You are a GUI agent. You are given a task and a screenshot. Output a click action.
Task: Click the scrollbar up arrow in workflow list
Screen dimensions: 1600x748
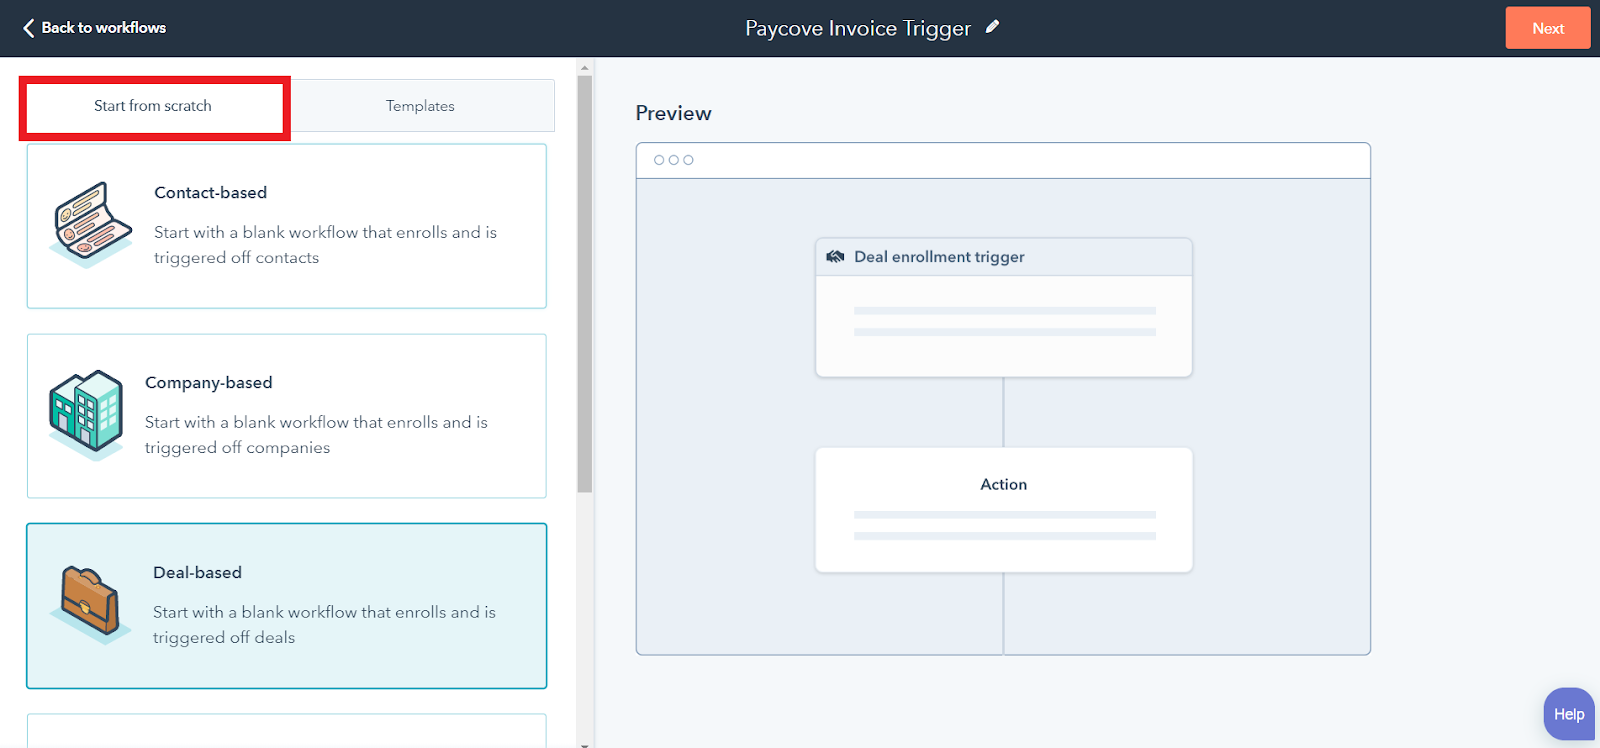pos(585,68)
